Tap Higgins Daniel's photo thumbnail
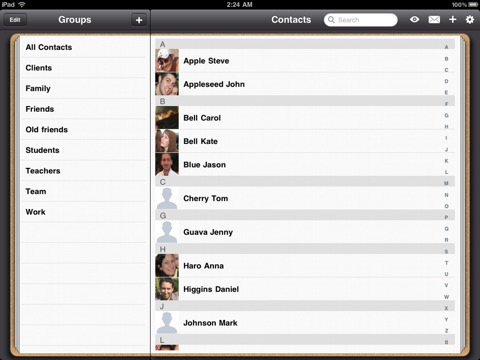480x360 pixels. 167,289
